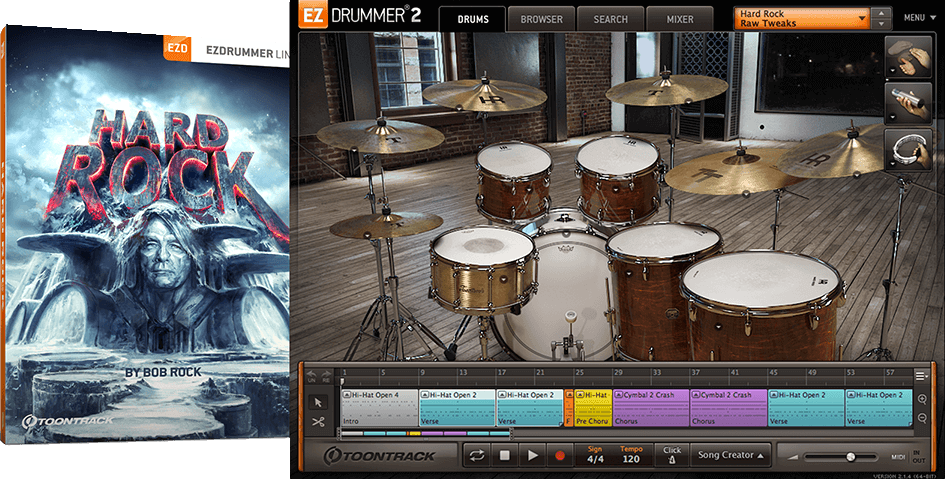Viewport: 945px width, 479px height.
Task: Zoom in the song track
Action: [922, 399]
